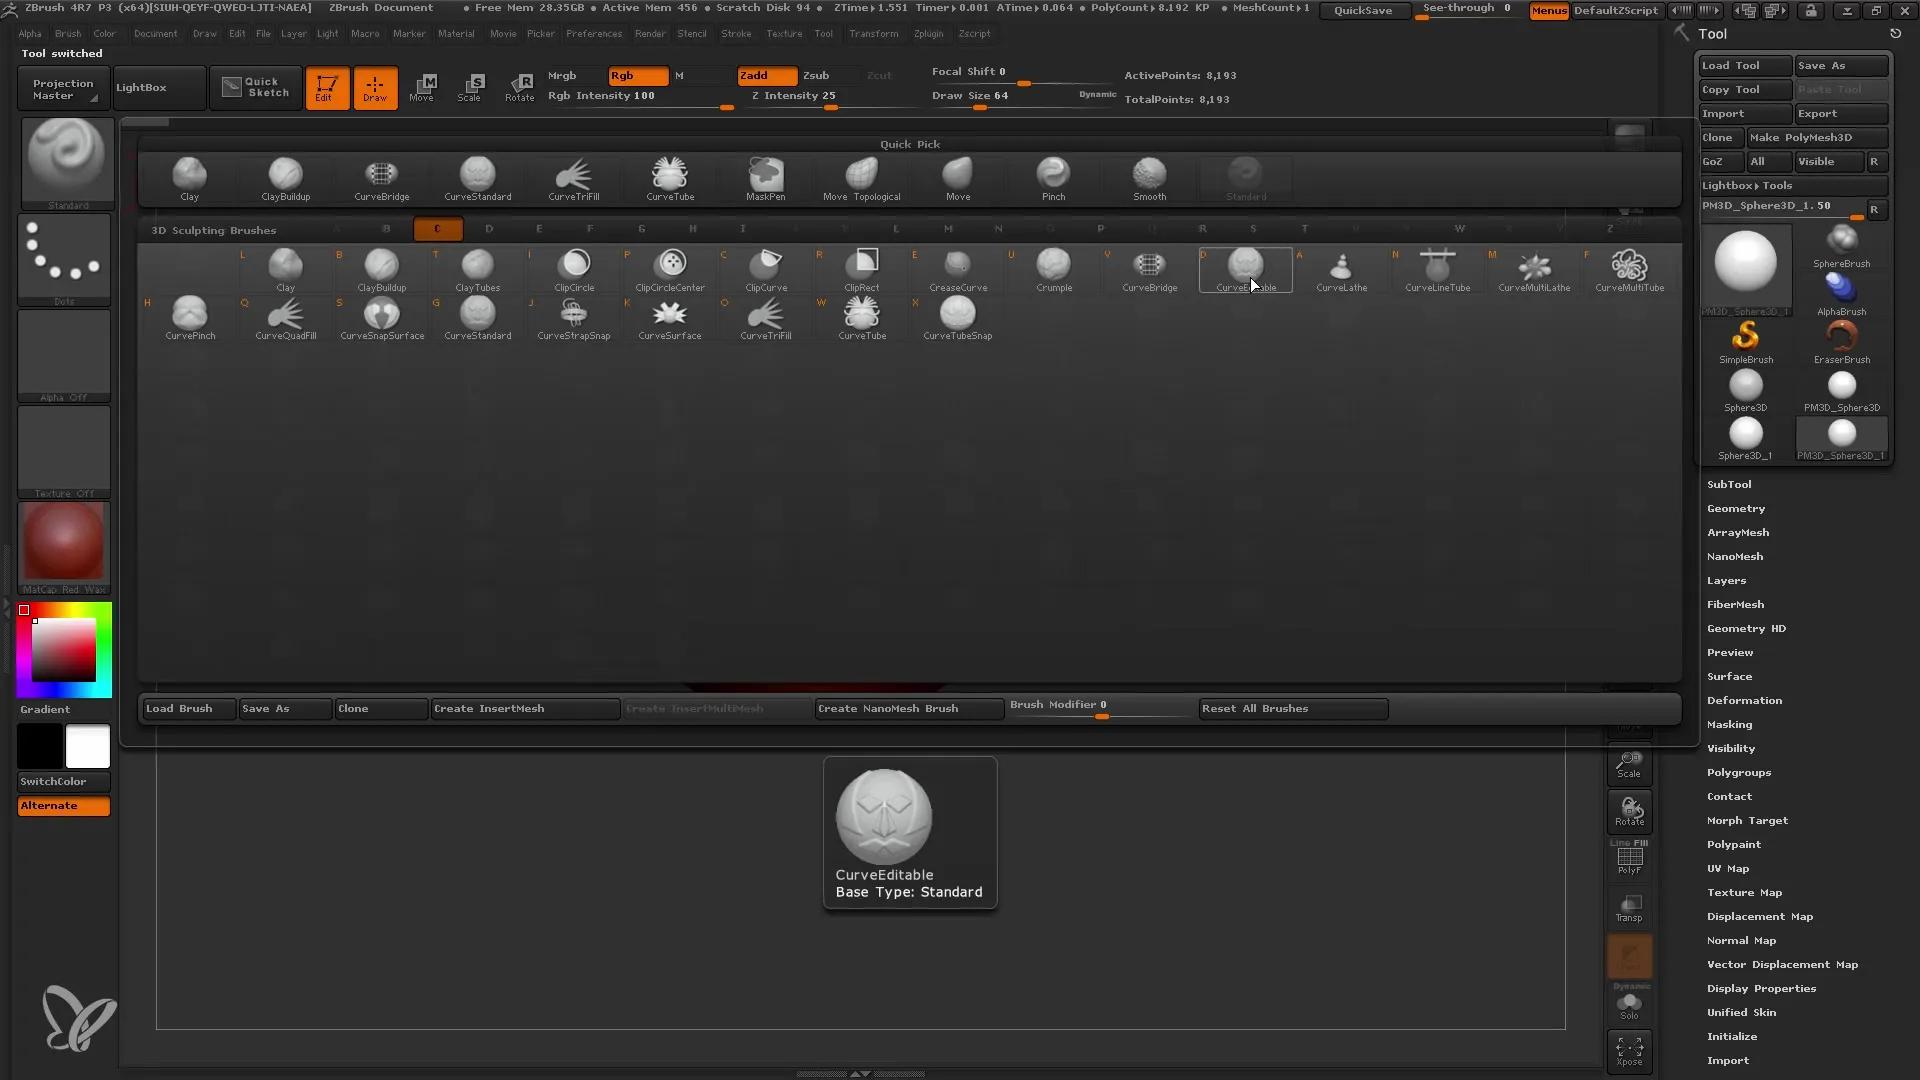Screen dimensions: 1920x1080
Task: Activate Rotate mode in top shelf
Action: tap(520, 87)
